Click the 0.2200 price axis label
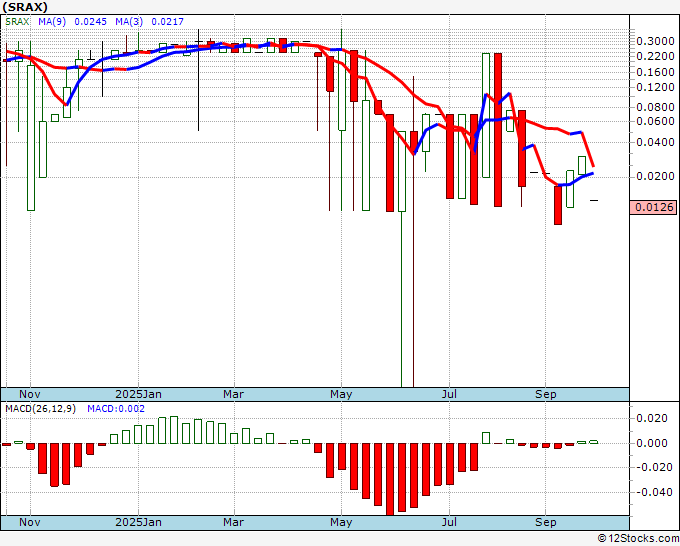 point(655,56)
